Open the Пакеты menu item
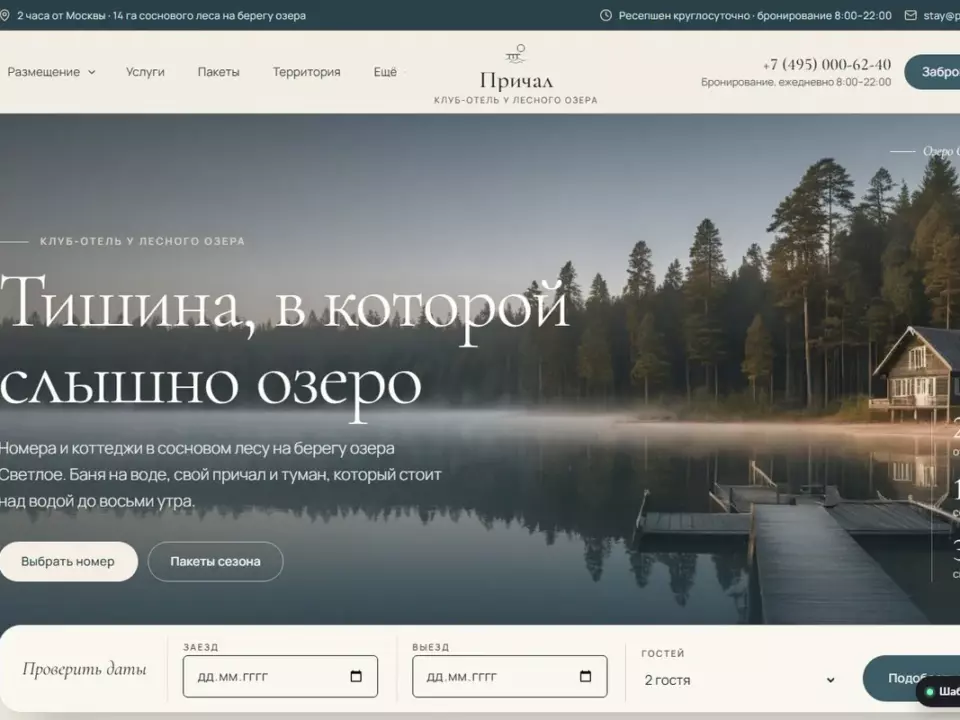Viewport: 960px width, 720px height. click(x=219, y=72)
